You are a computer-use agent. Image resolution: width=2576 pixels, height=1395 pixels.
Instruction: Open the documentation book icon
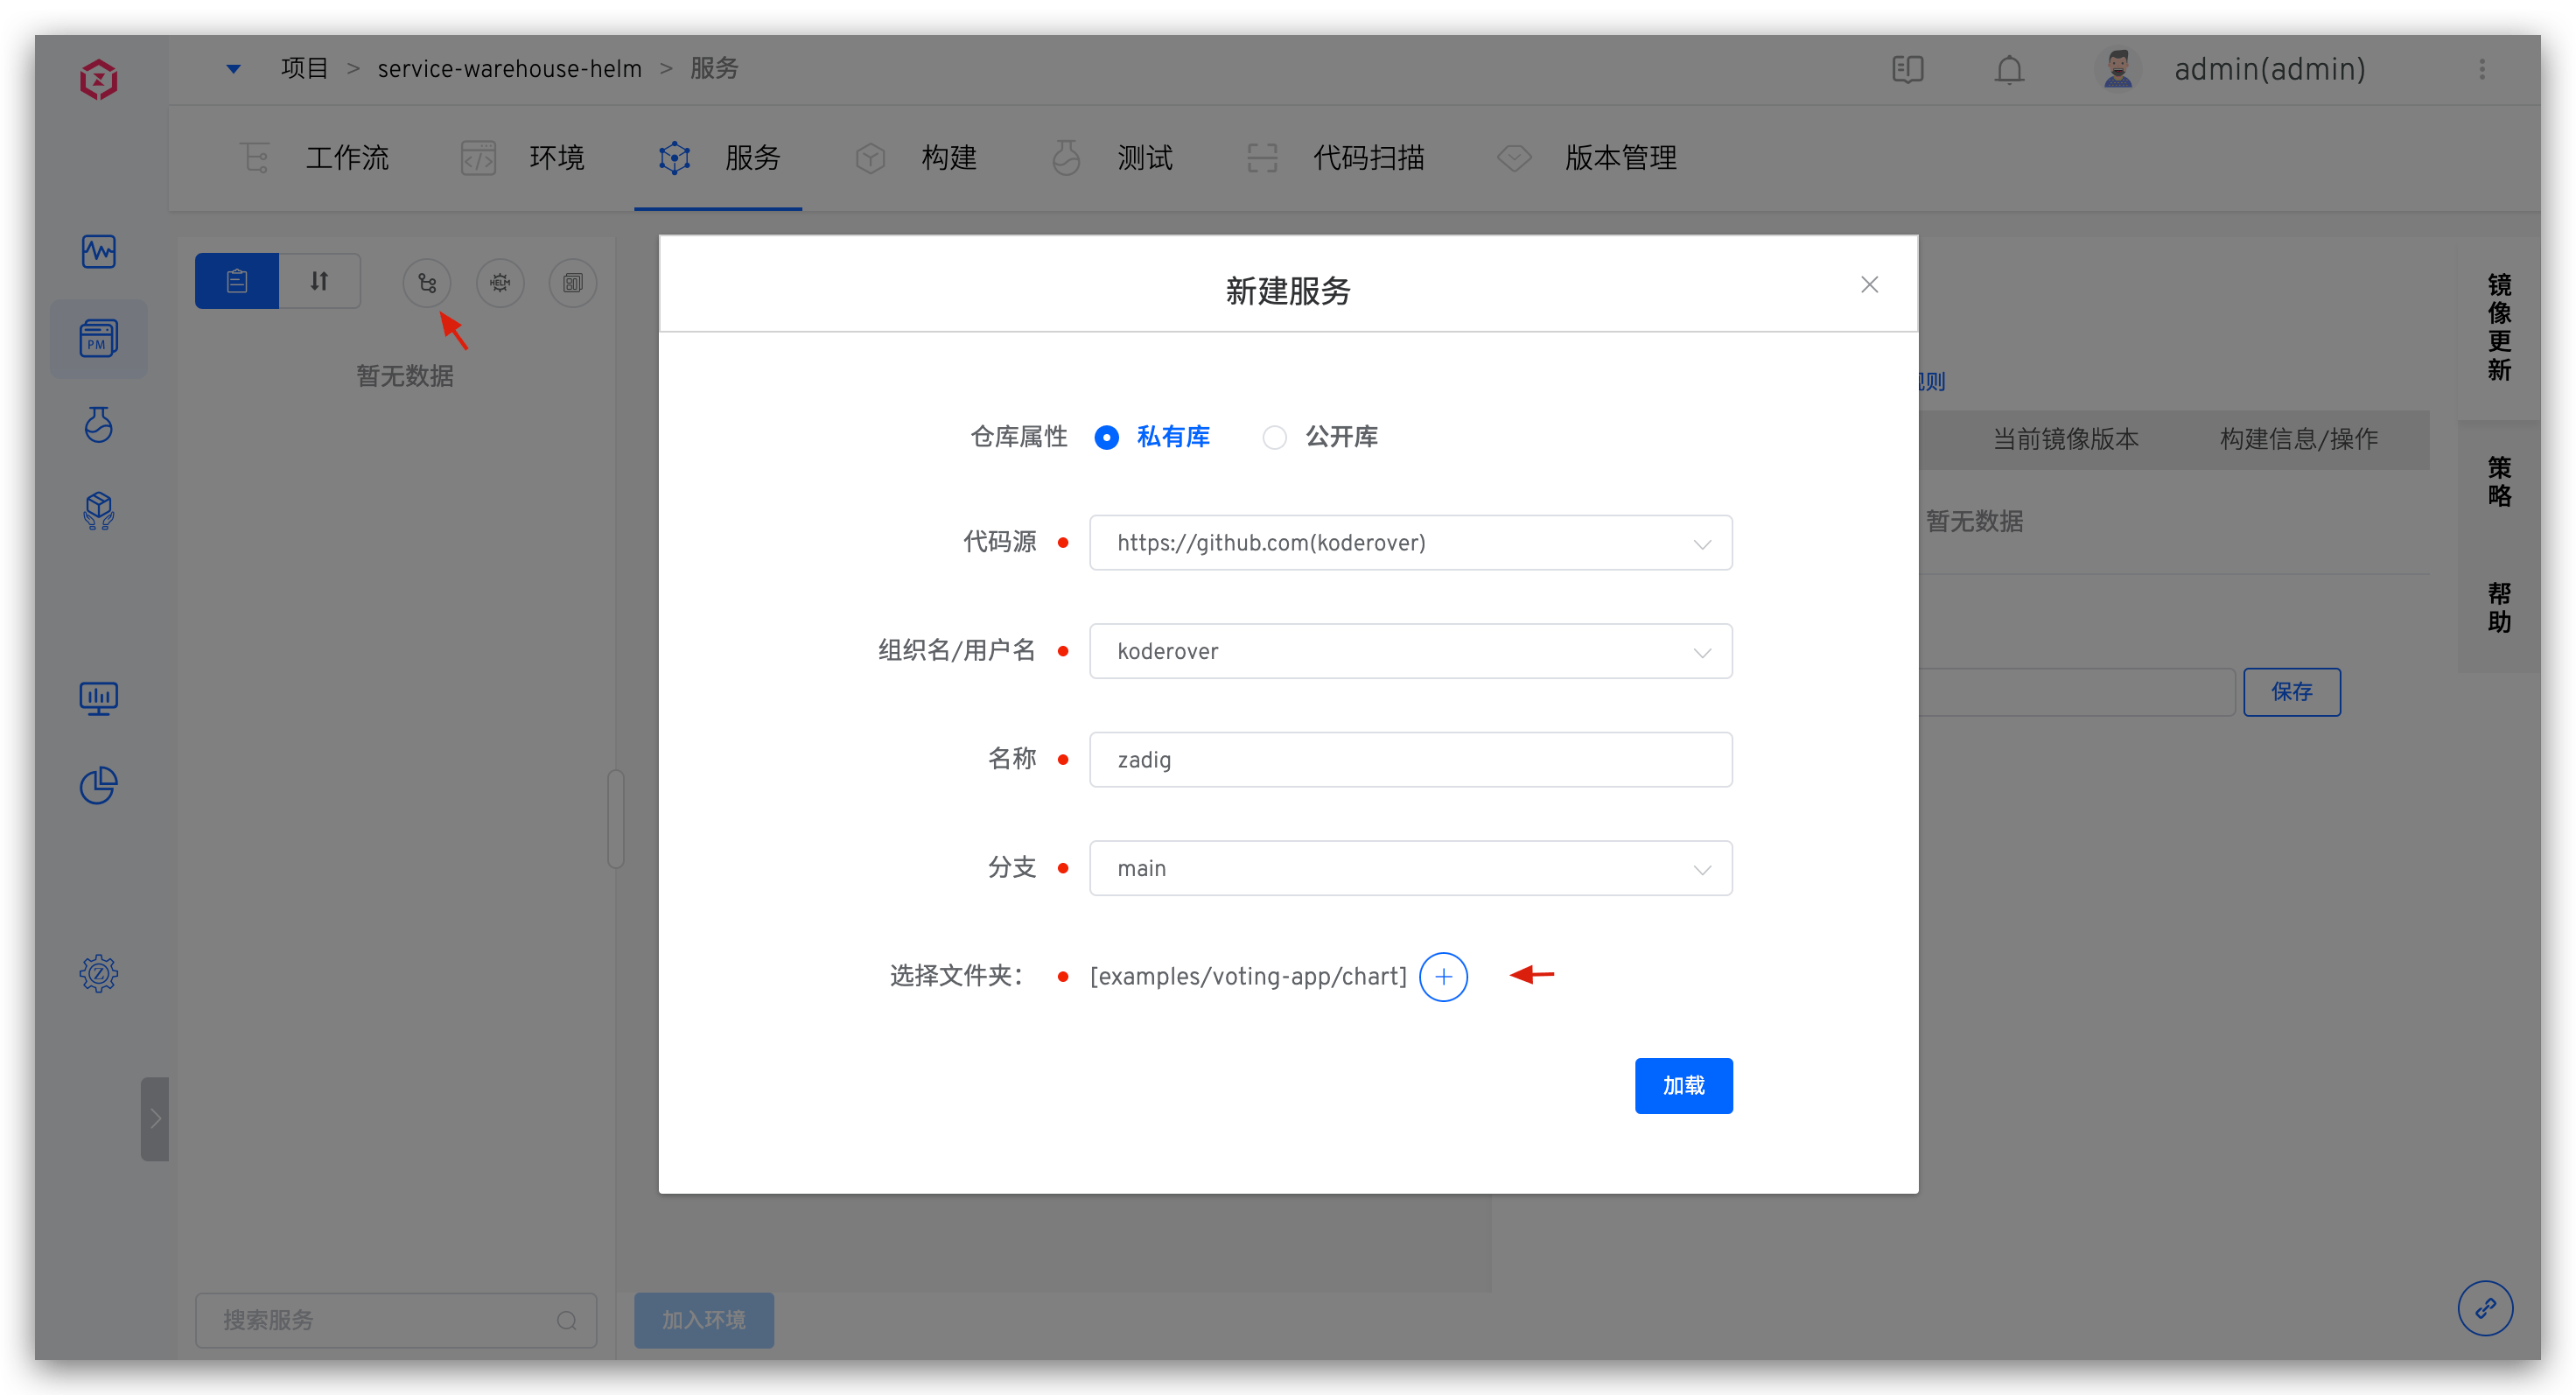tap(1908, 69)
